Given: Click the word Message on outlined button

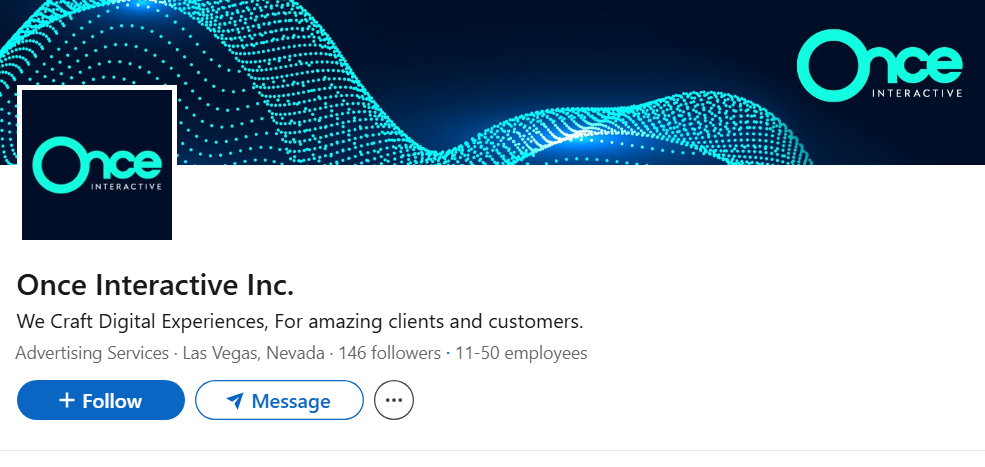Looking at the screenshot, I should click(291, 401).
